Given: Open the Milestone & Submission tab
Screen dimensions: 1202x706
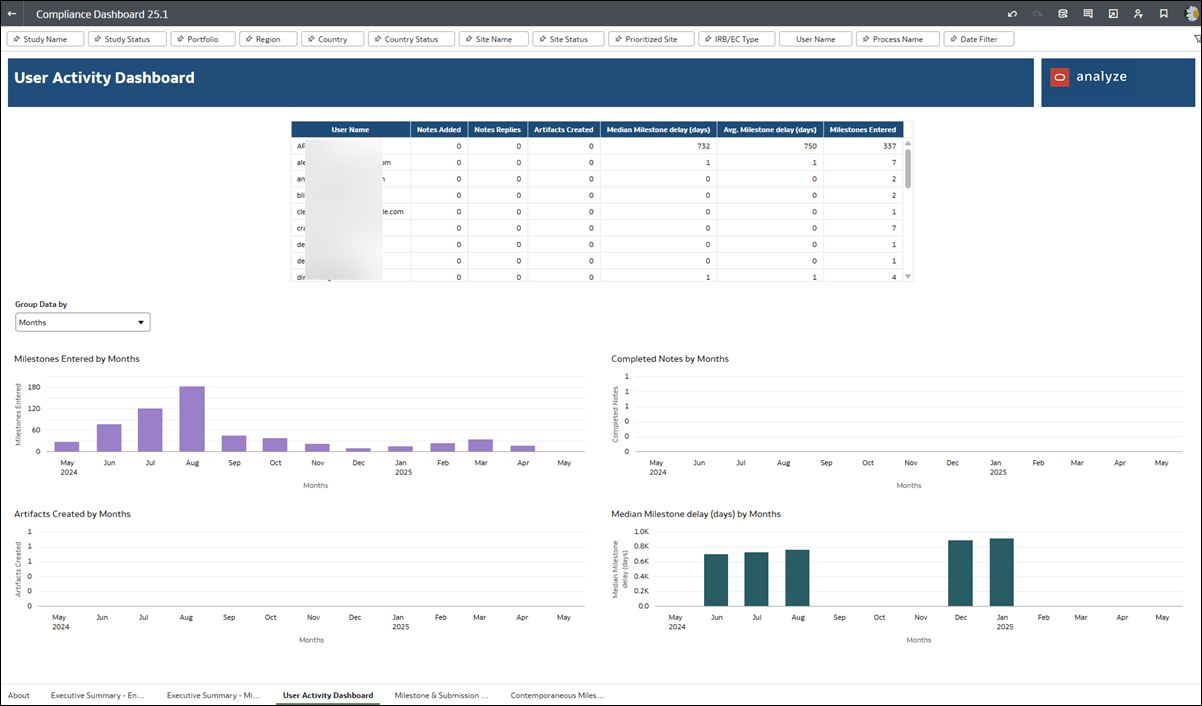Looking at the screenshot, I should coord(441,695).
